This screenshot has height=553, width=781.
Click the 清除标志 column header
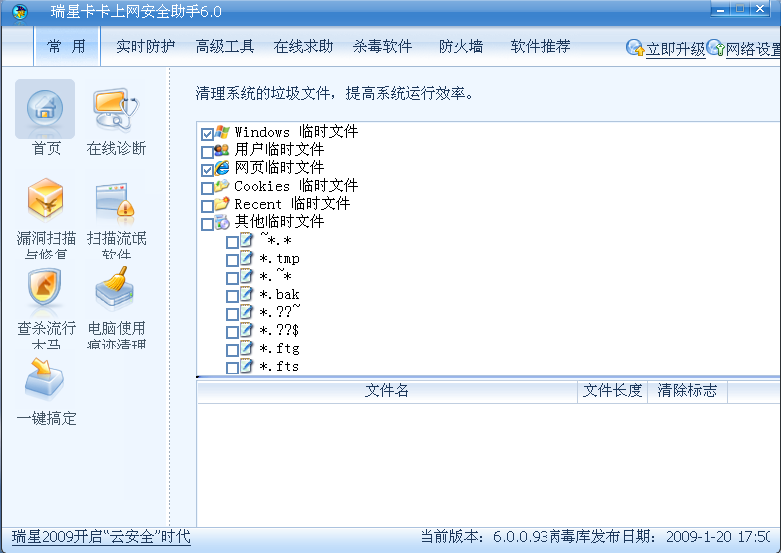(x=687, y=391)
